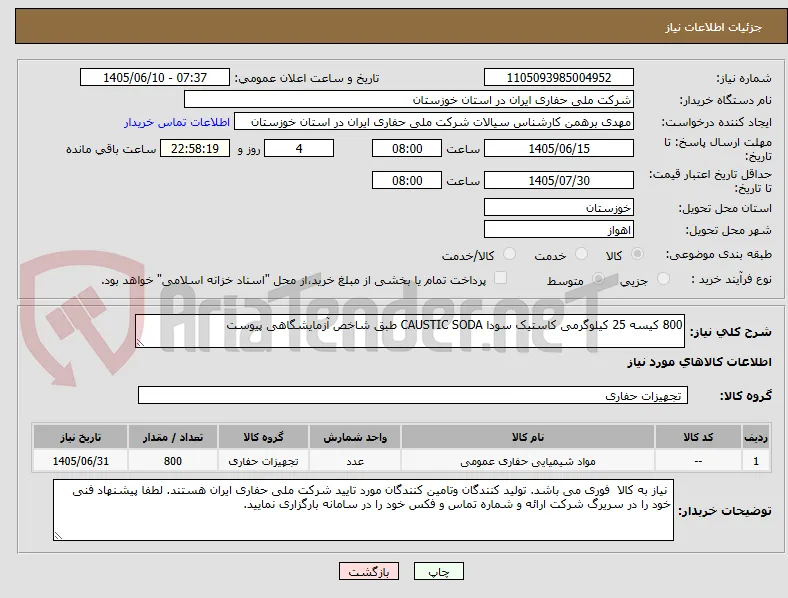Click the ردیف column header
Screen dimensions: 788x598
click(x=756, y=437)
